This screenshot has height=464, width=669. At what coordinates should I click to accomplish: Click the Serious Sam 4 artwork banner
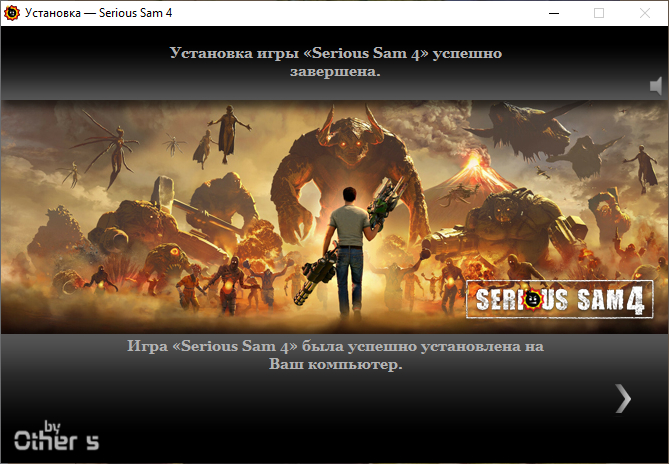click(334, 217)
